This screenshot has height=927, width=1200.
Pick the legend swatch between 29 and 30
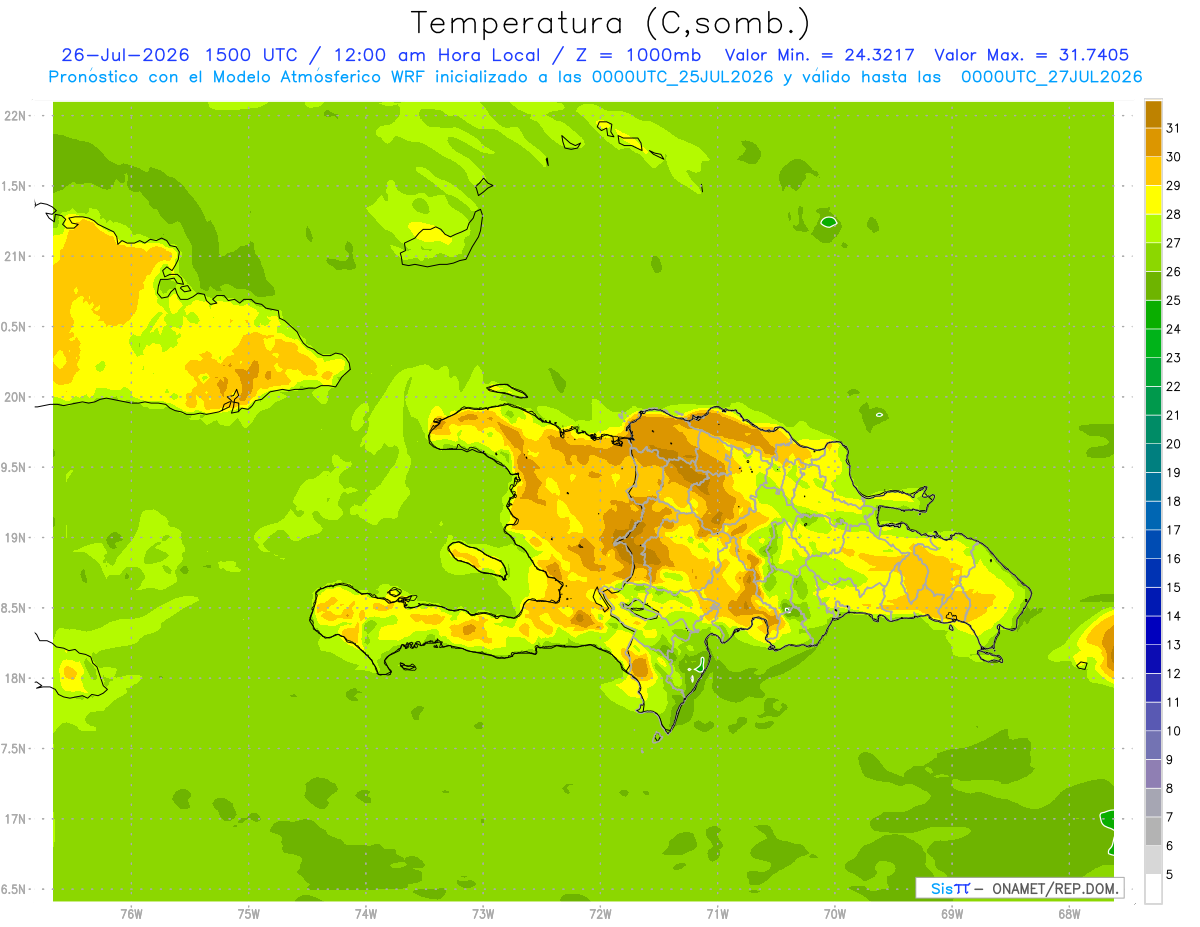(x=1153, y=171)
